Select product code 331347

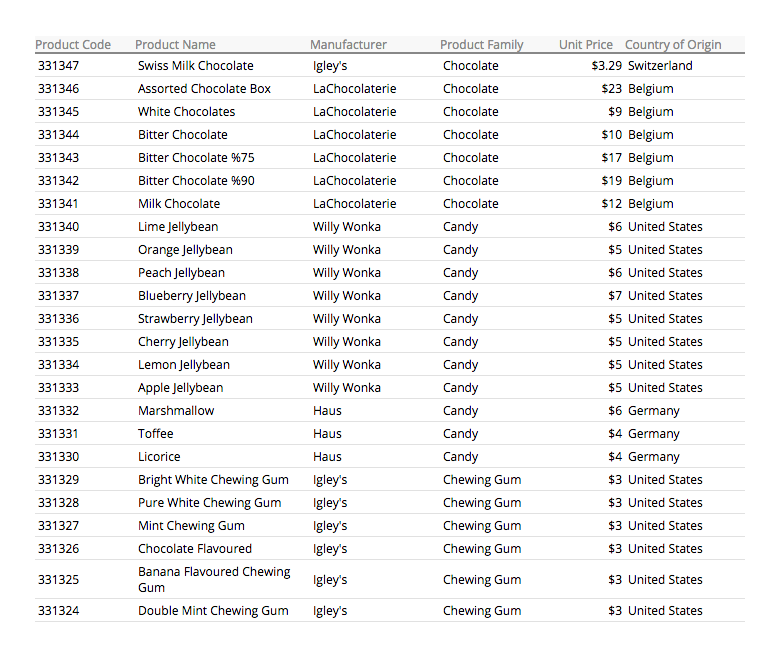[59, 65]
